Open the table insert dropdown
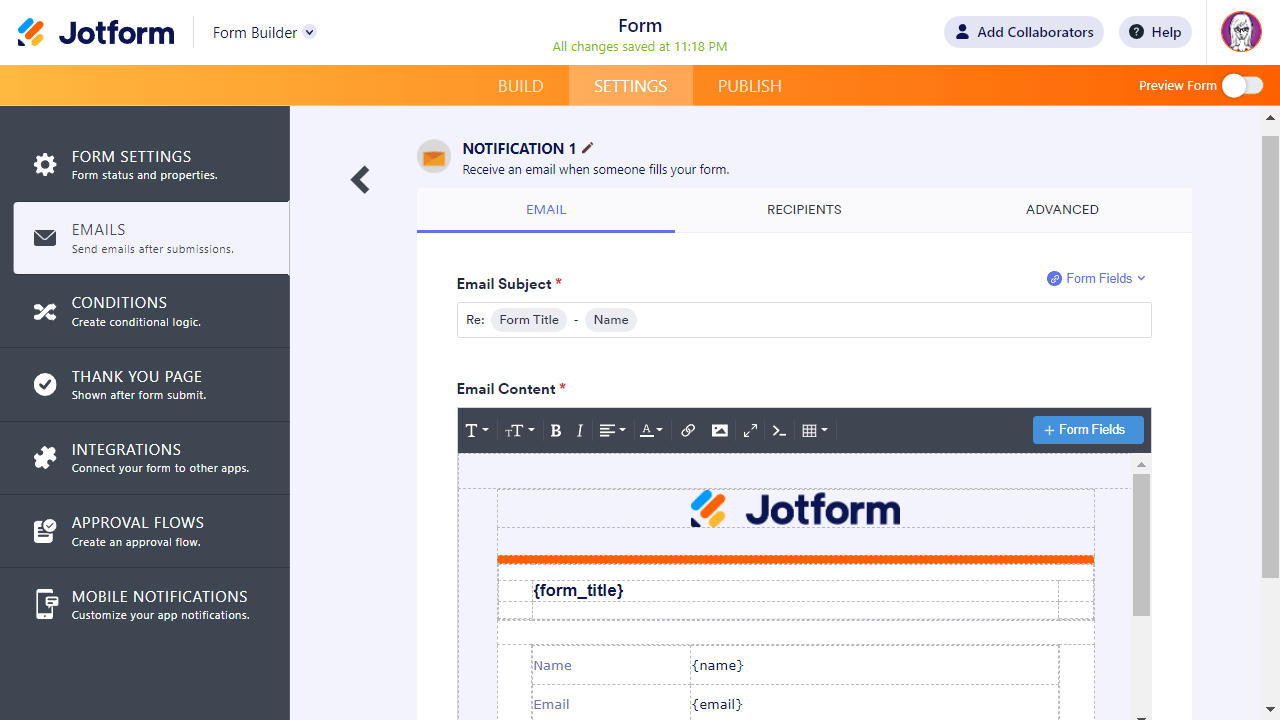Image resolution: width=1280 pixels, height=720 pixels. point(815,431)
